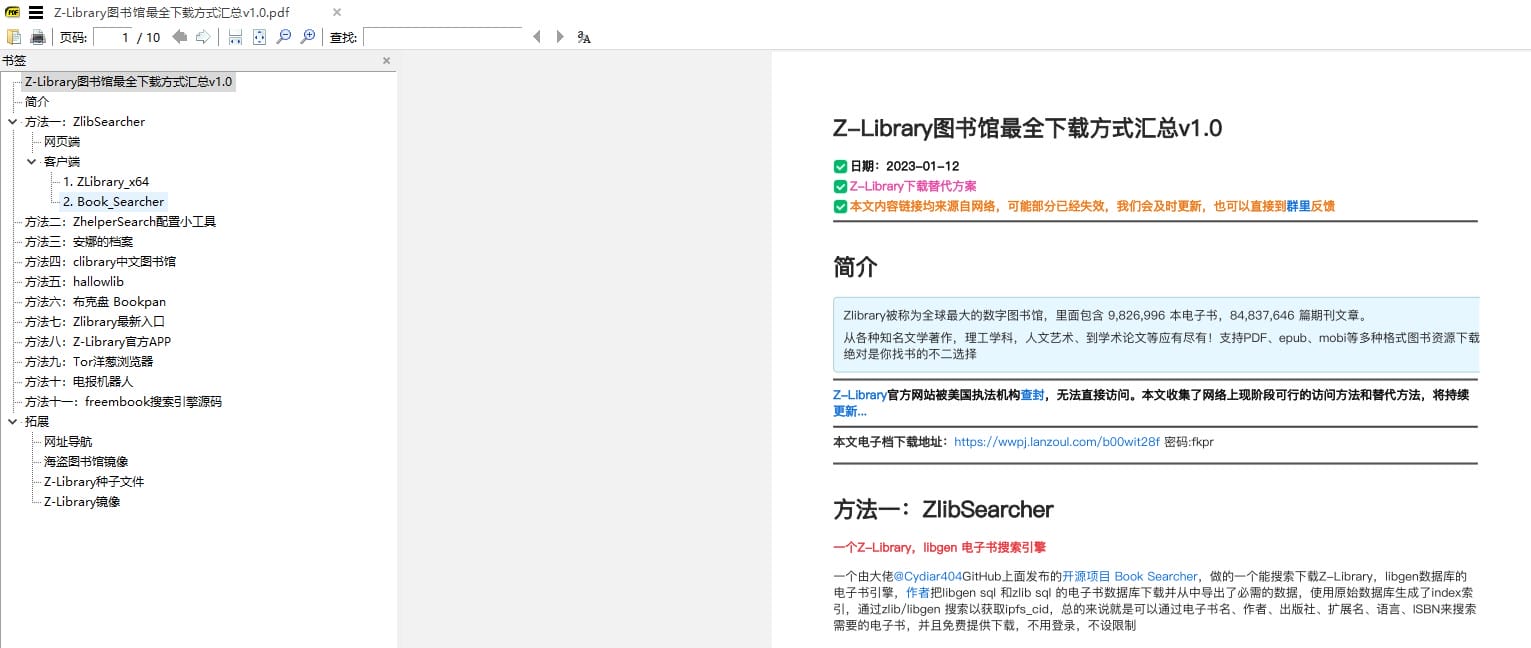
Task: Jump to the Z-Library种子文件 bookmark
Action: (94, 482)
